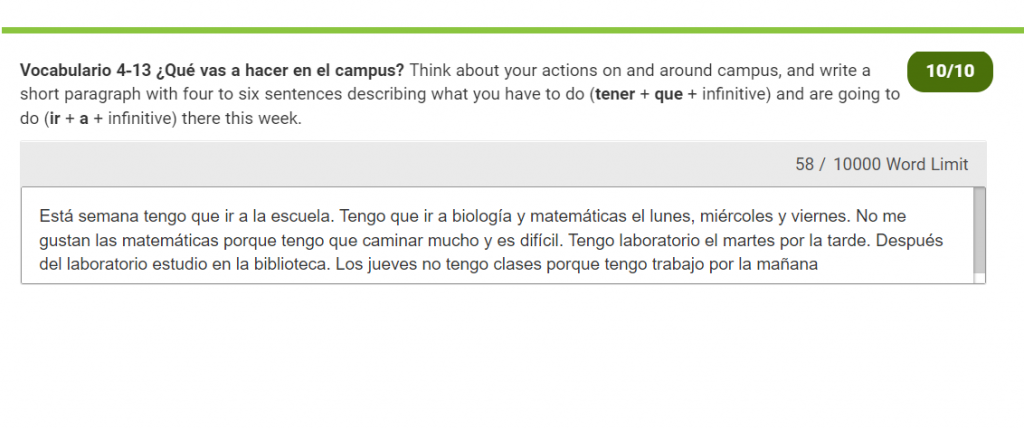Place cursor after the final word mañana
This screenshot has height=429, width=1024.
818,266
